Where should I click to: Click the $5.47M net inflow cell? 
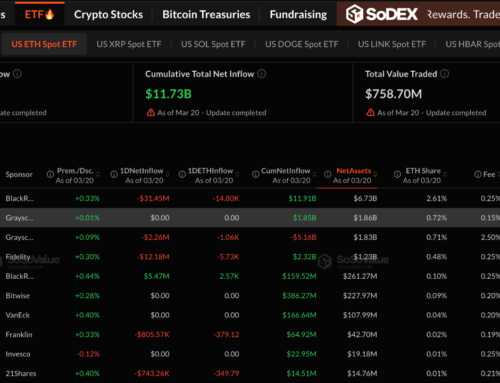click(157, 276)
